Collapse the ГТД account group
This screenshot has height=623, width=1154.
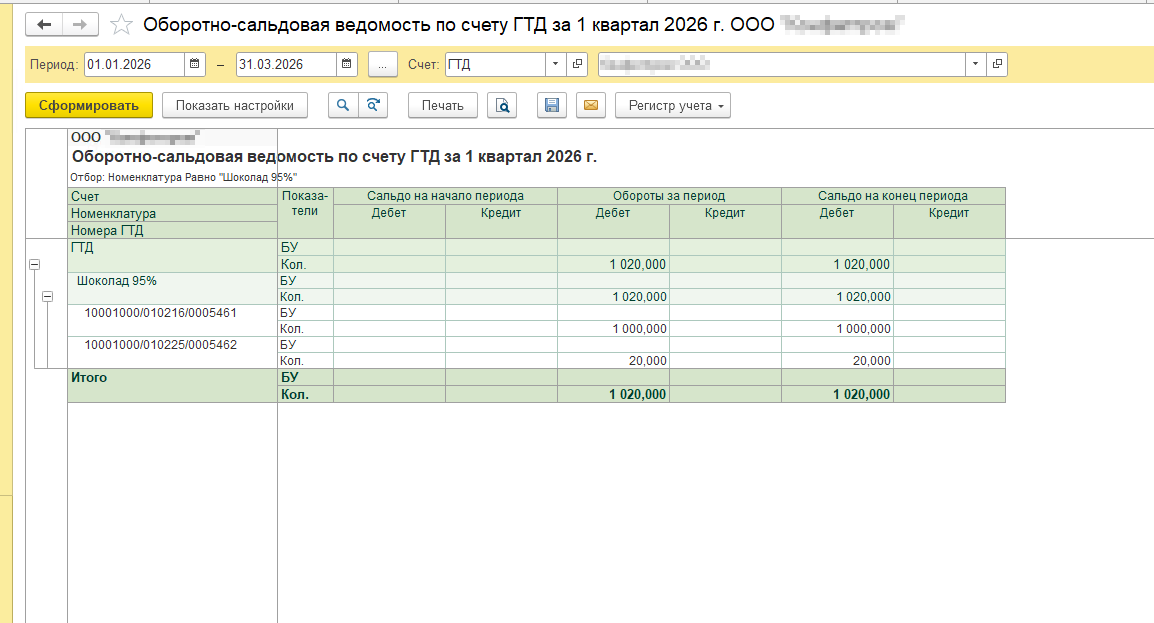35,264
